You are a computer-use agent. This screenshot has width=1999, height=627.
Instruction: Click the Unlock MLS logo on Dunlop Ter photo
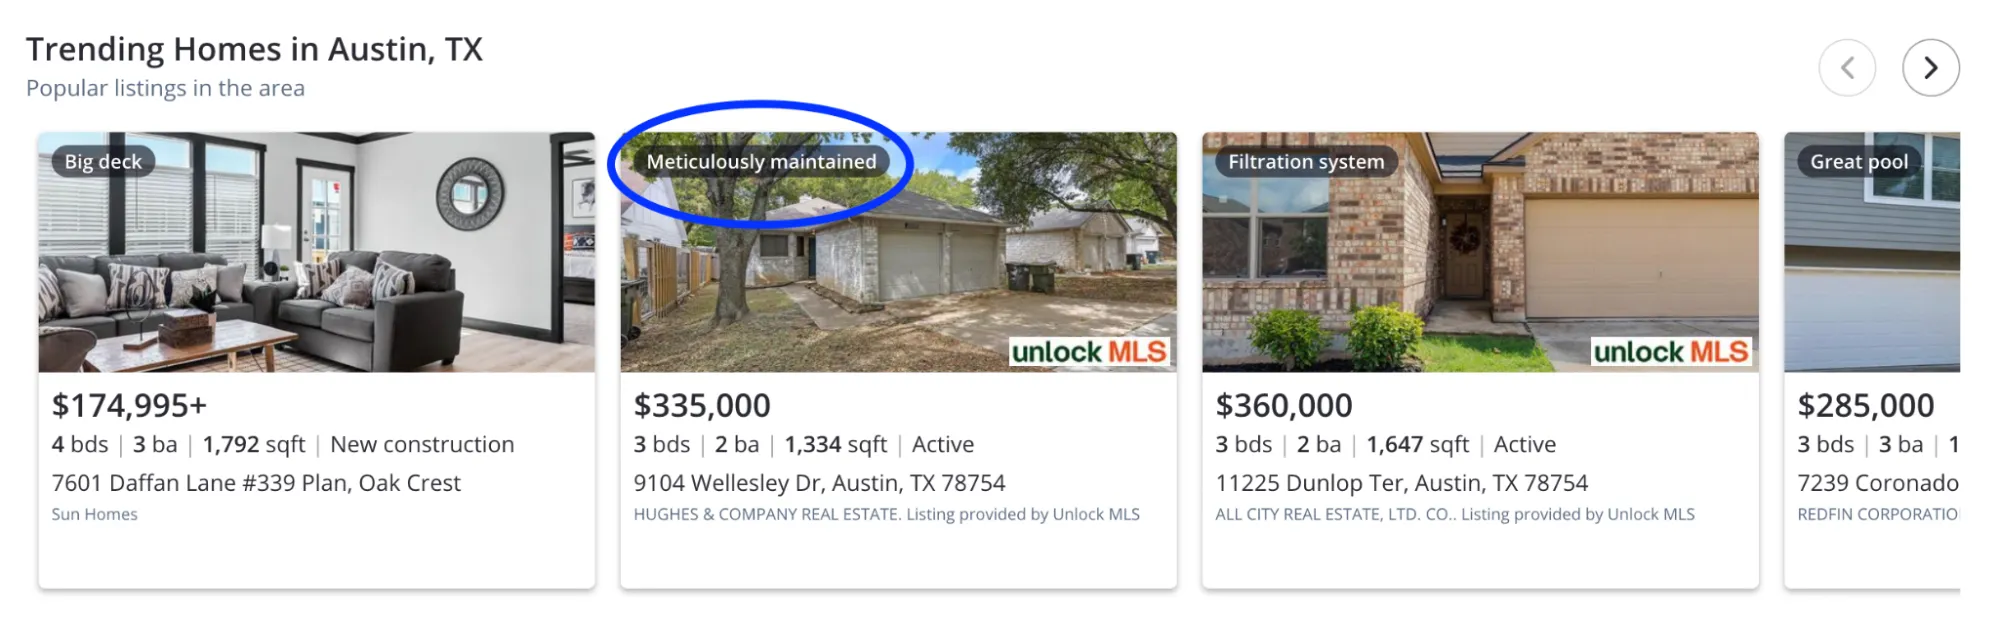tap(1671, 352)
